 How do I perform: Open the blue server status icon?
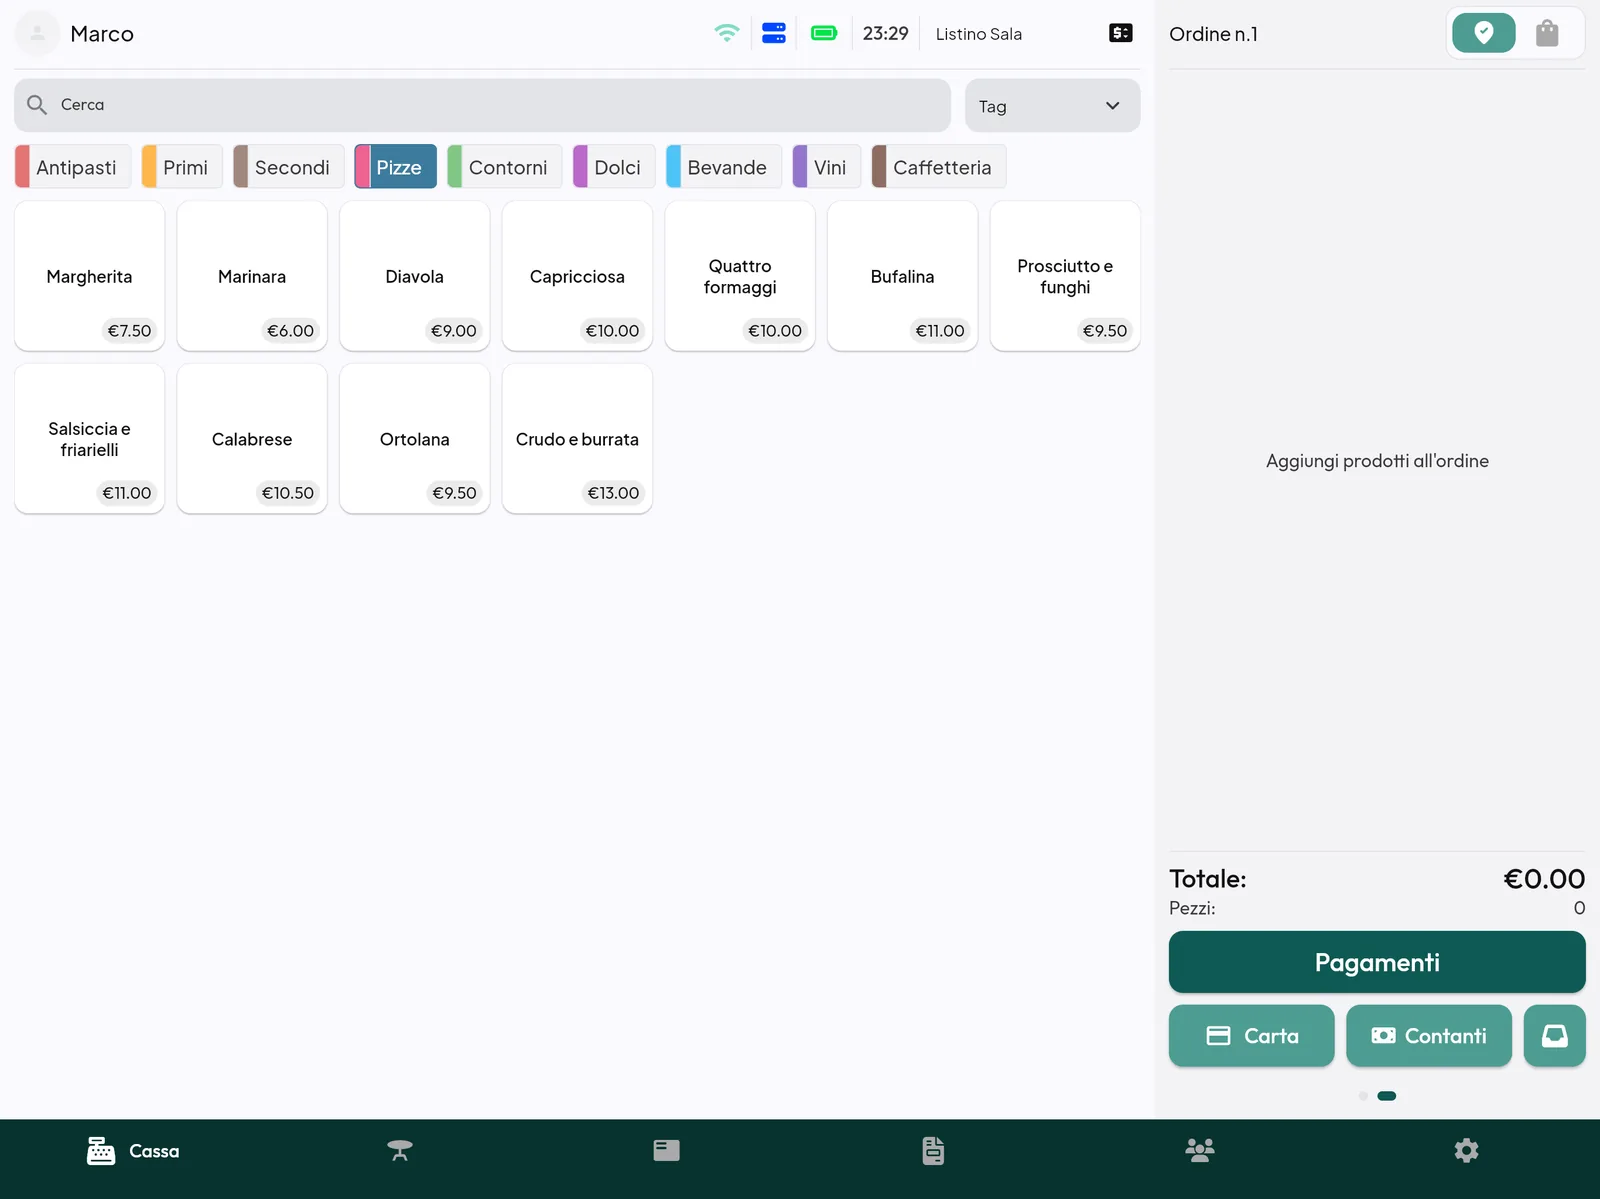point(774,33)
